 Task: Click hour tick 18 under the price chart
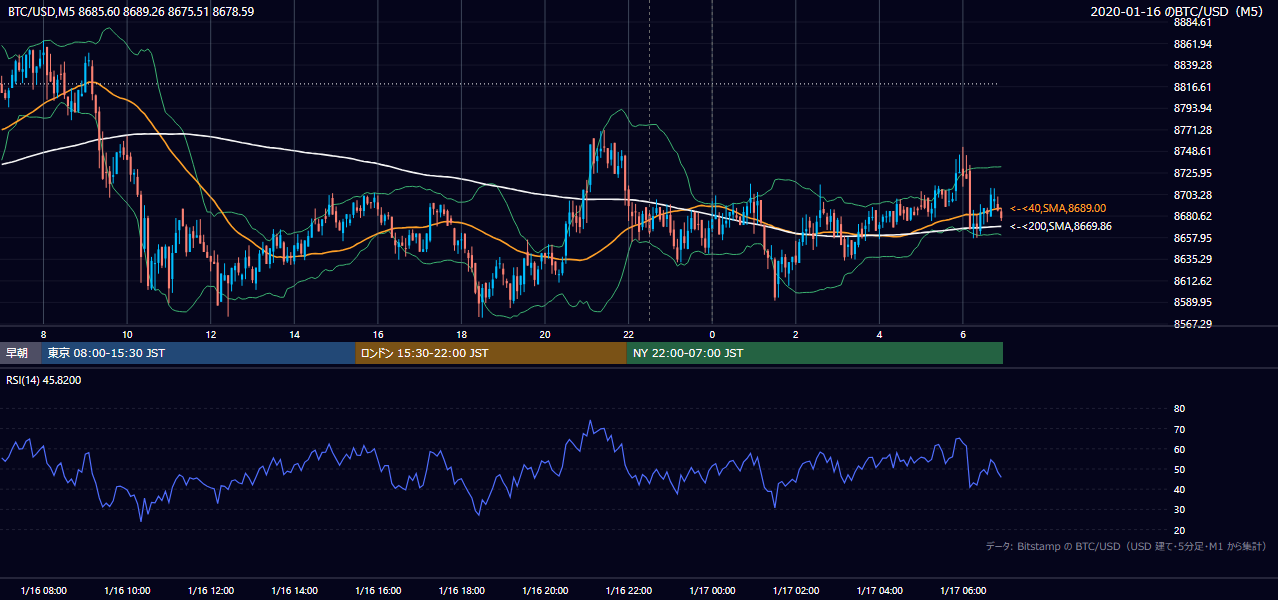coord(461,334)
